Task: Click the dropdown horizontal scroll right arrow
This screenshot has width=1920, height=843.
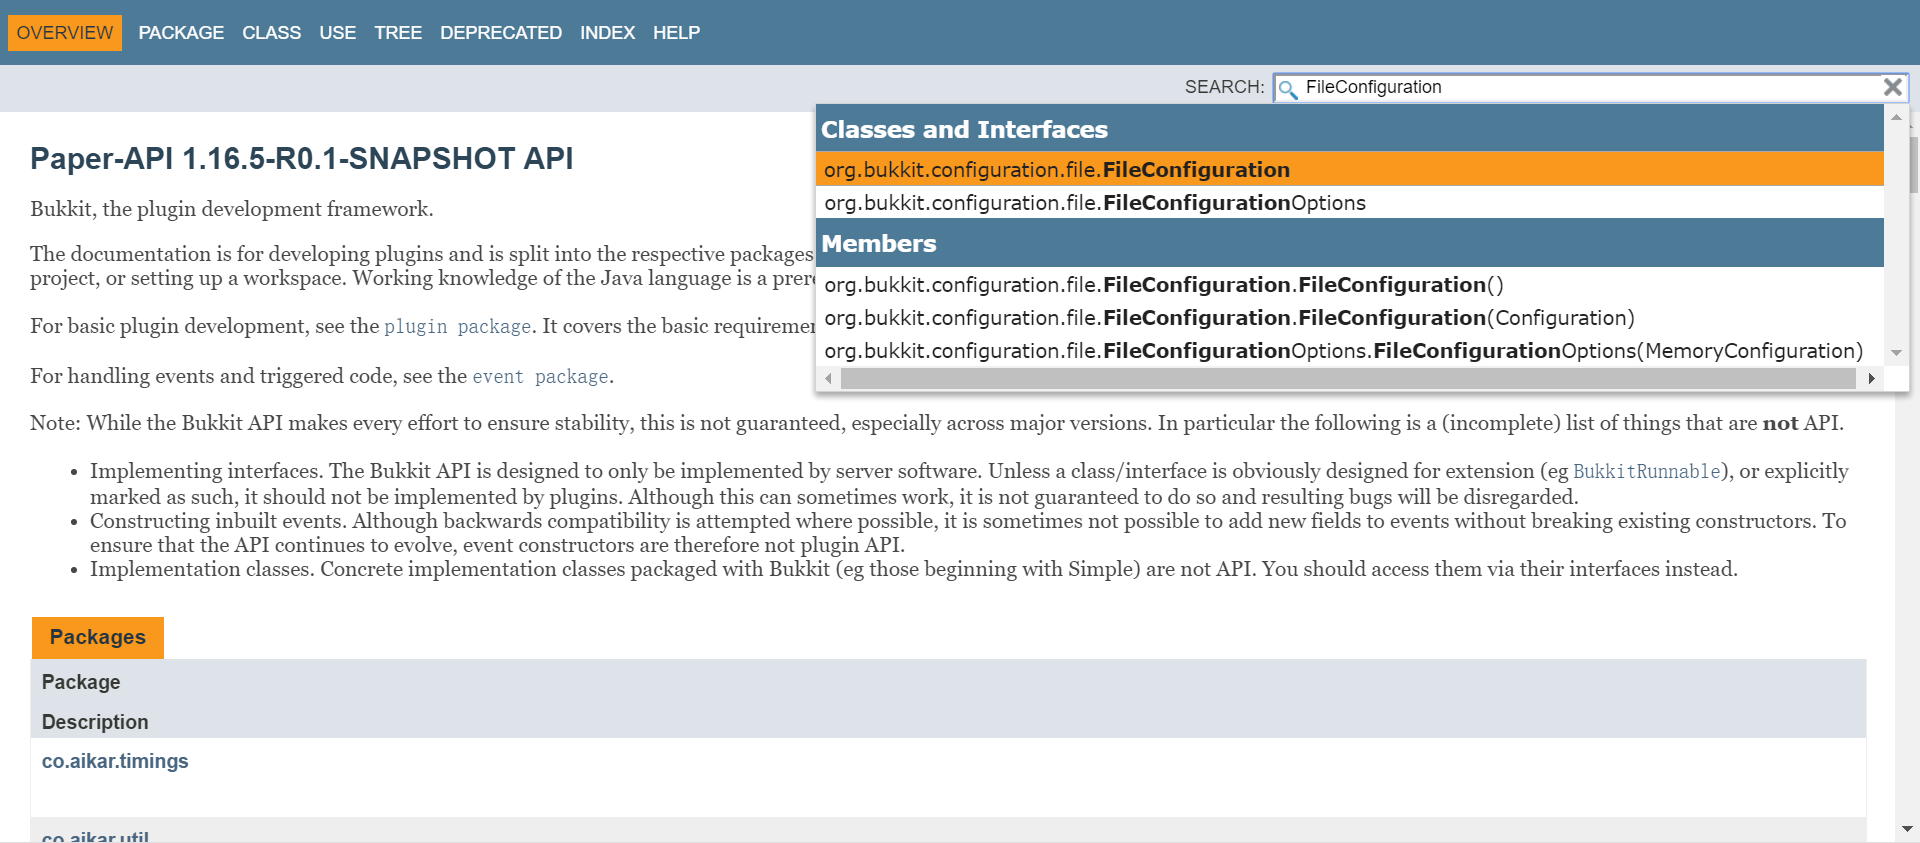Action: point(1871,379)
